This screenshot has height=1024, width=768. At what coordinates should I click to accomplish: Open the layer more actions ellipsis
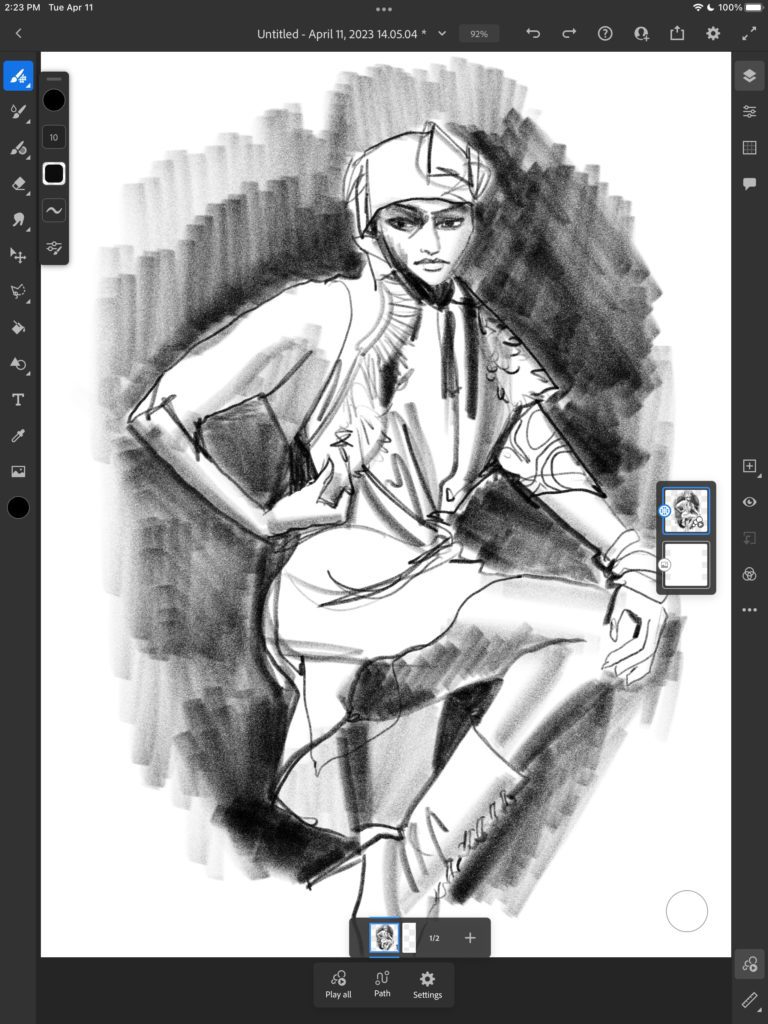click(x=749, y=609)
